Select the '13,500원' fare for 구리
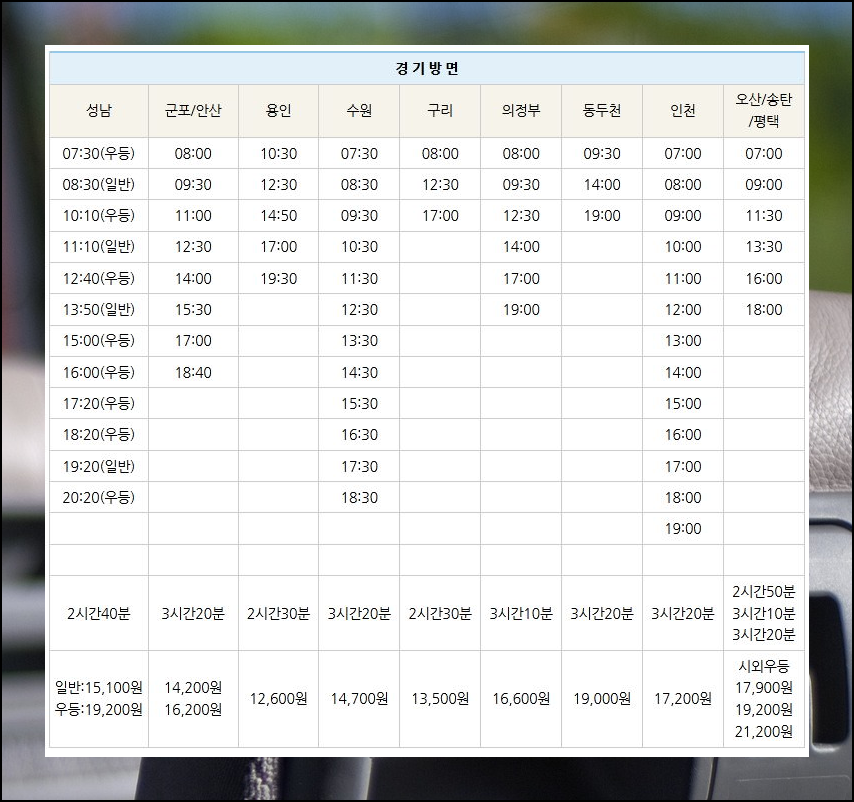This screenshot has width=854, height=802. [x=440, y=698]
